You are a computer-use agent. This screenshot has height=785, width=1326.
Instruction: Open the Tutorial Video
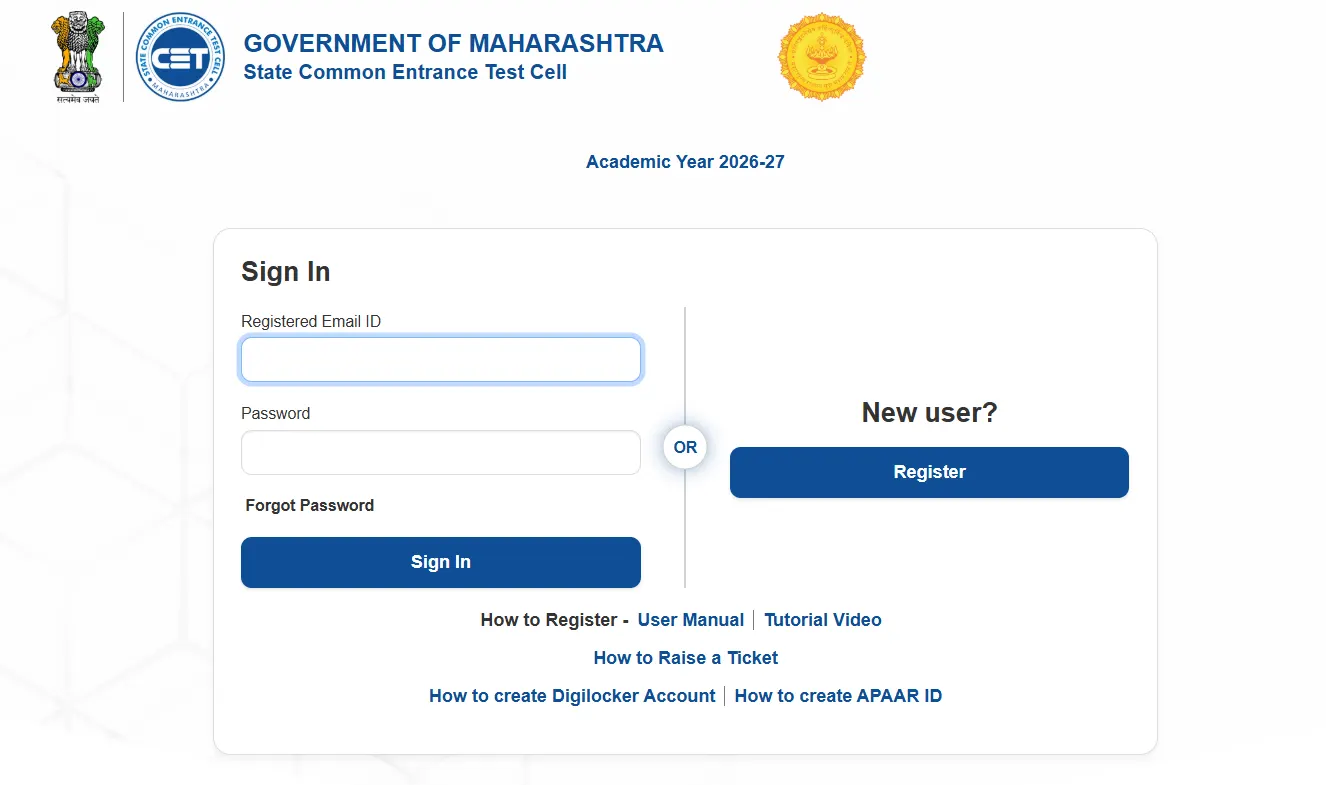[822, 619]
